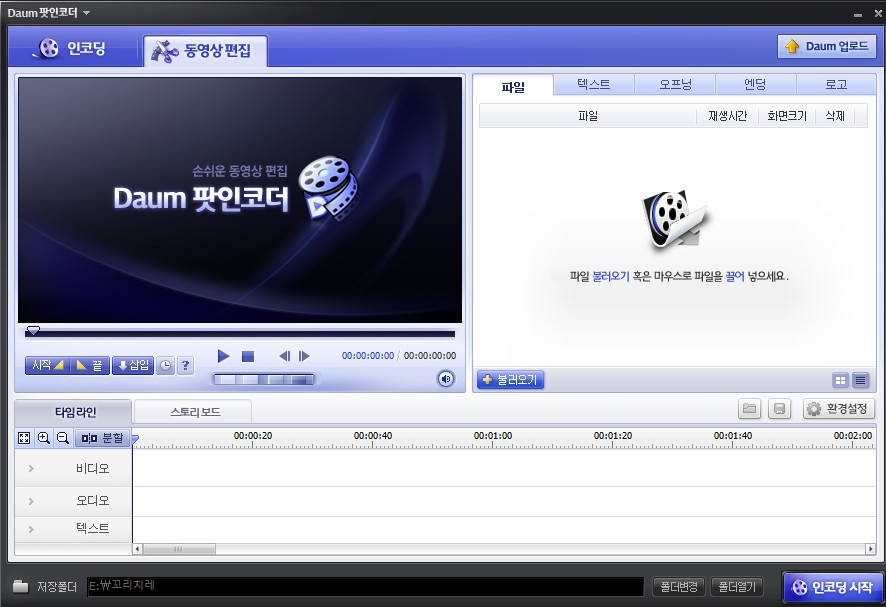
Task: Open 환경설정 with the gear icon
Action: pos(836,408)
